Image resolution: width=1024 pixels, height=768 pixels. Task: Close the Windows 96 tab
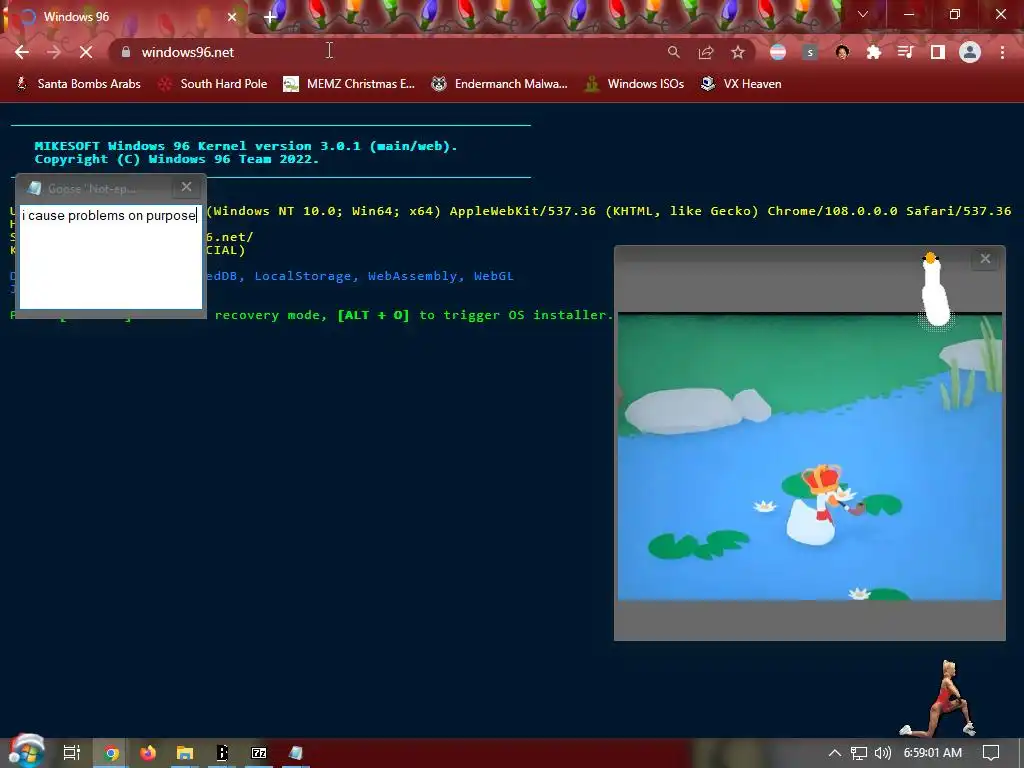tap(232, 17)
